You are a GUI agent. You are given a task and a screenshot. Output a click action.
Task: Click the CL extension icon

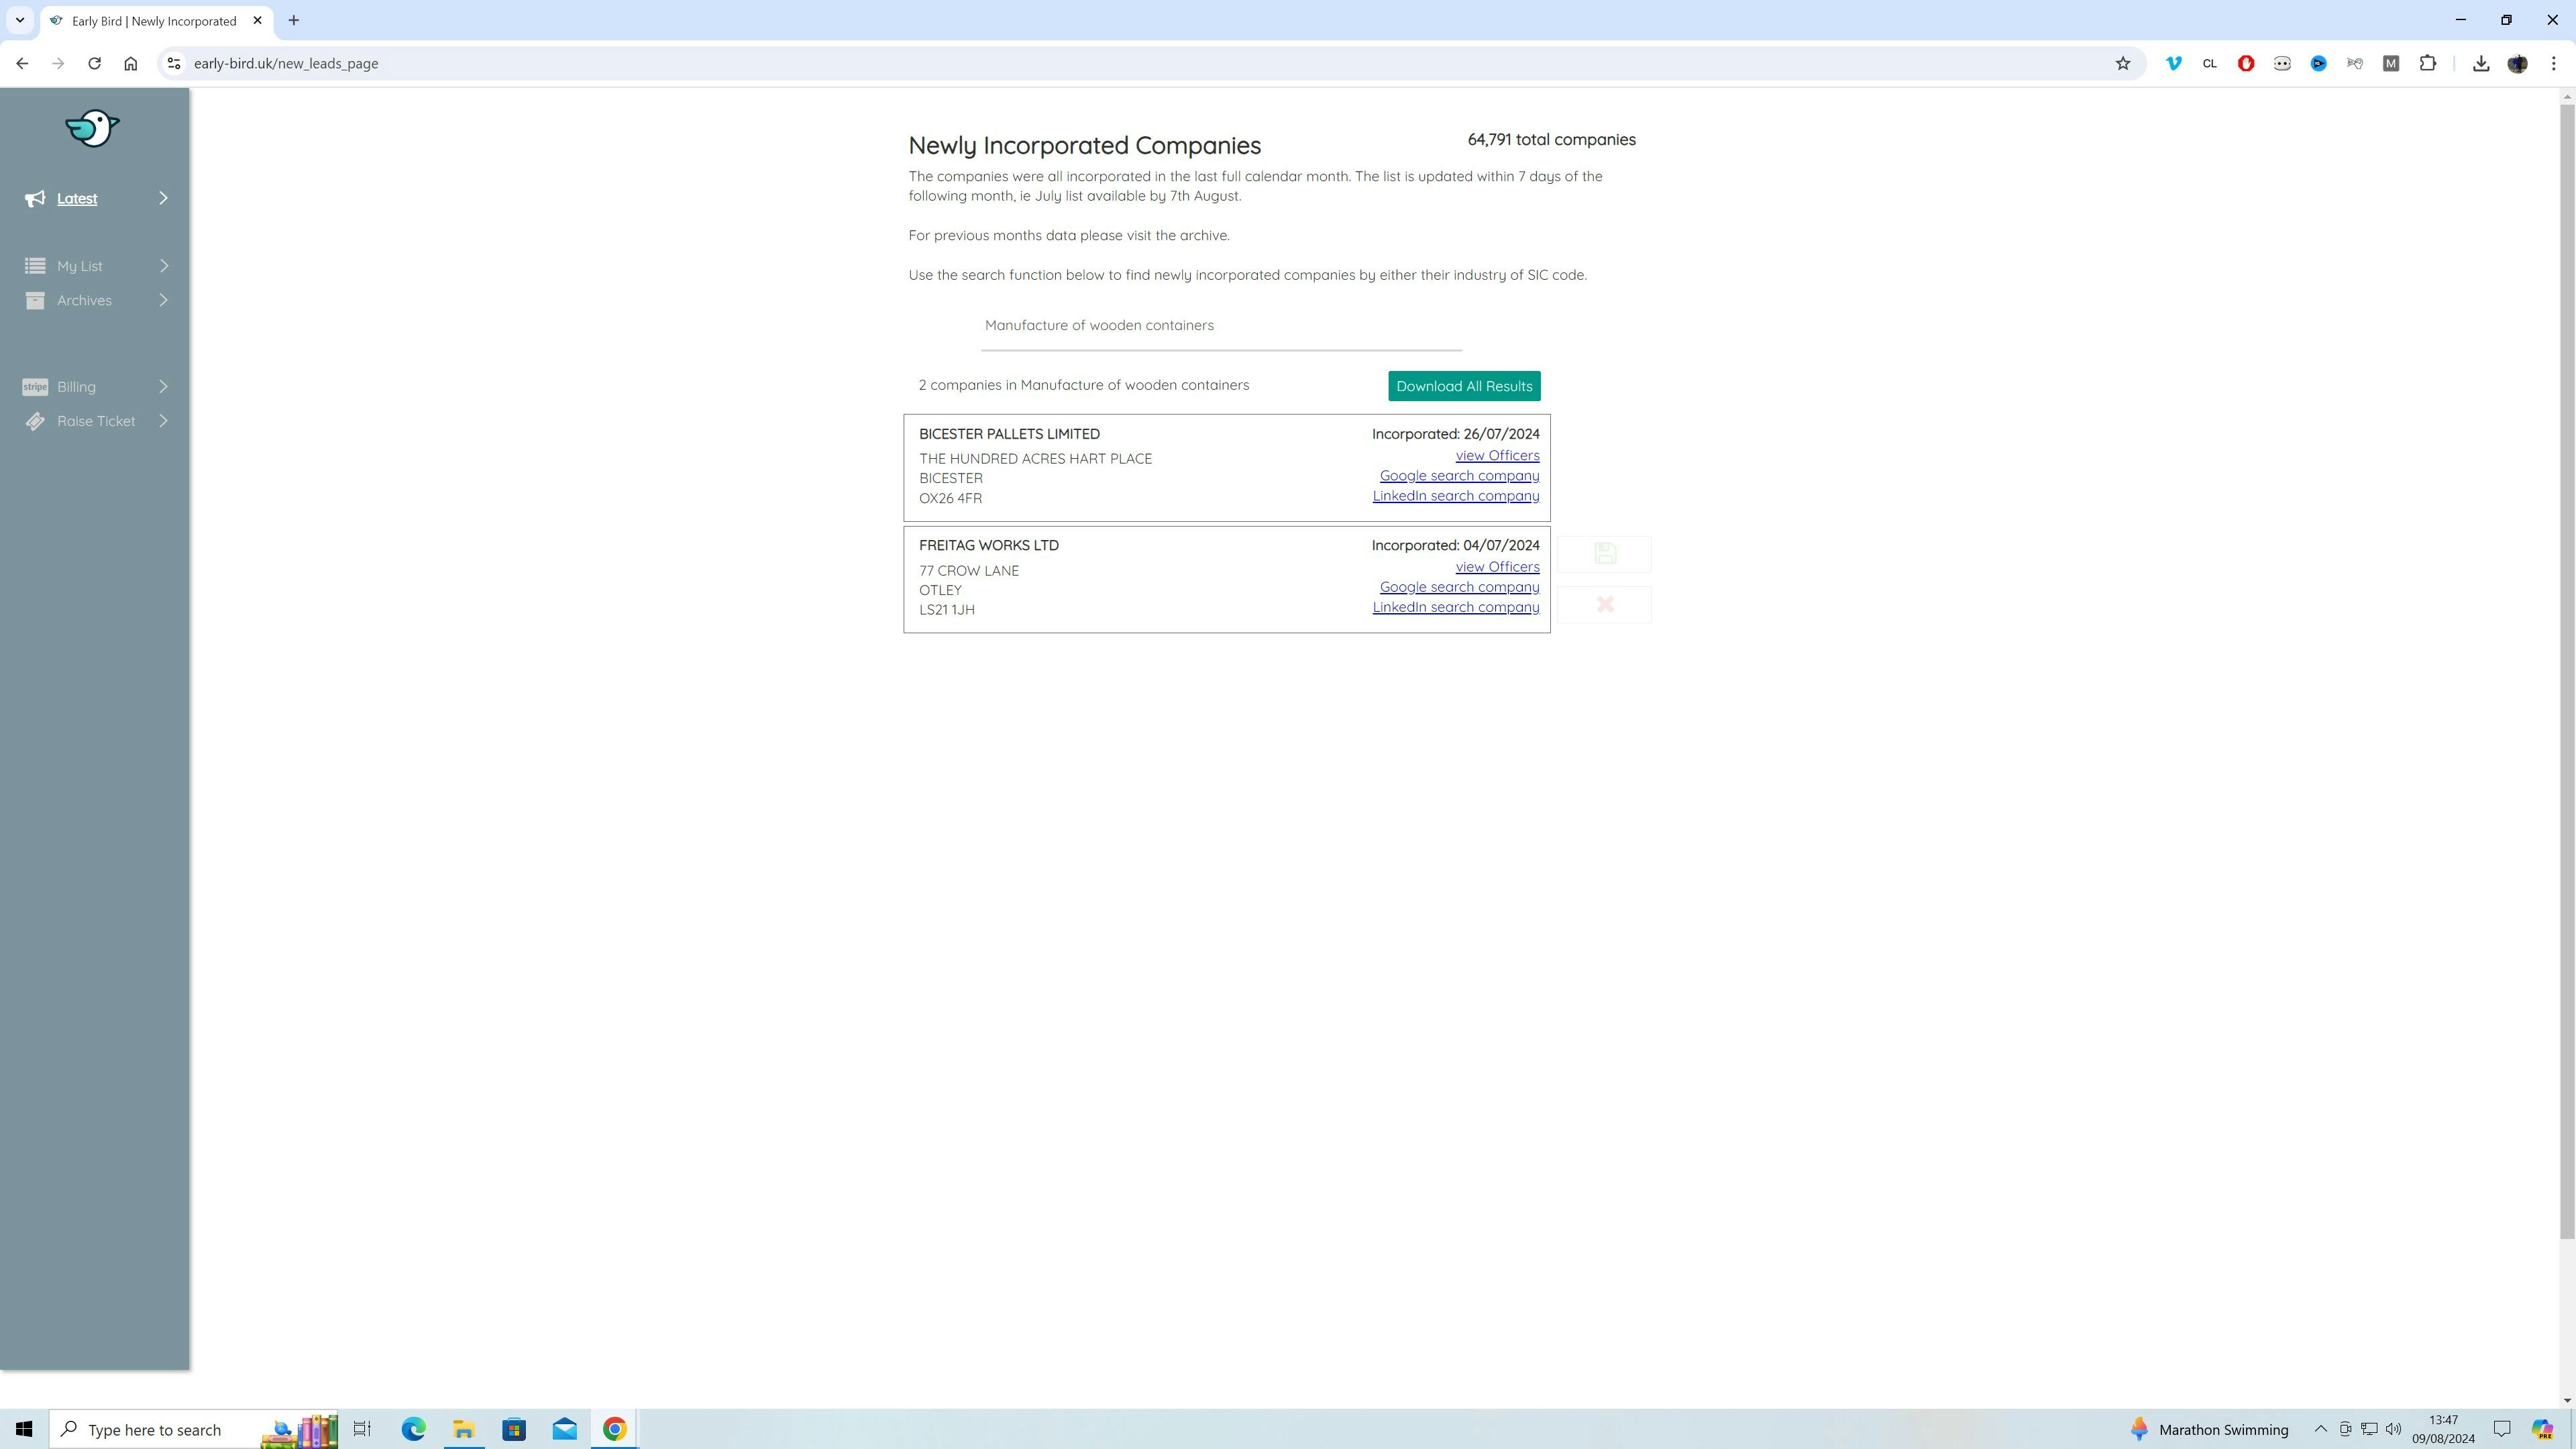point(2209,63)
